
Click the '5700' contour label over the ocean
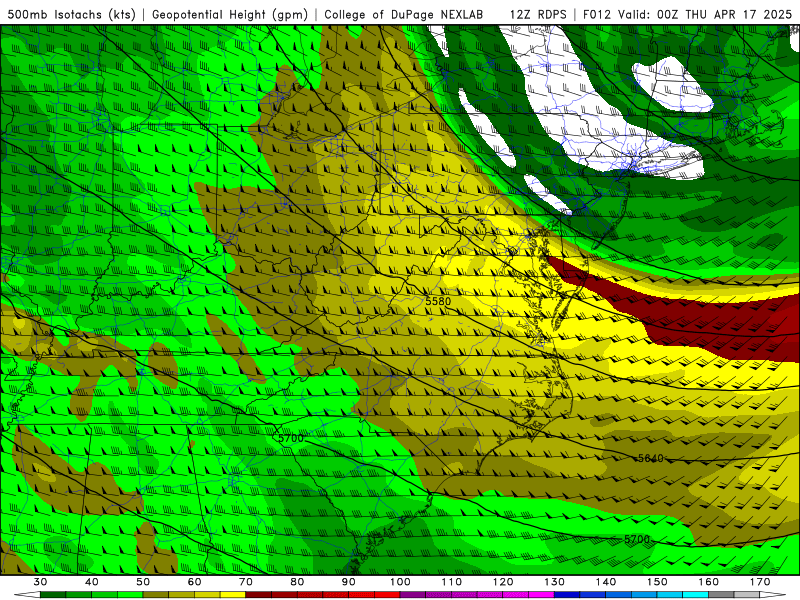click(x=637, y=539)
